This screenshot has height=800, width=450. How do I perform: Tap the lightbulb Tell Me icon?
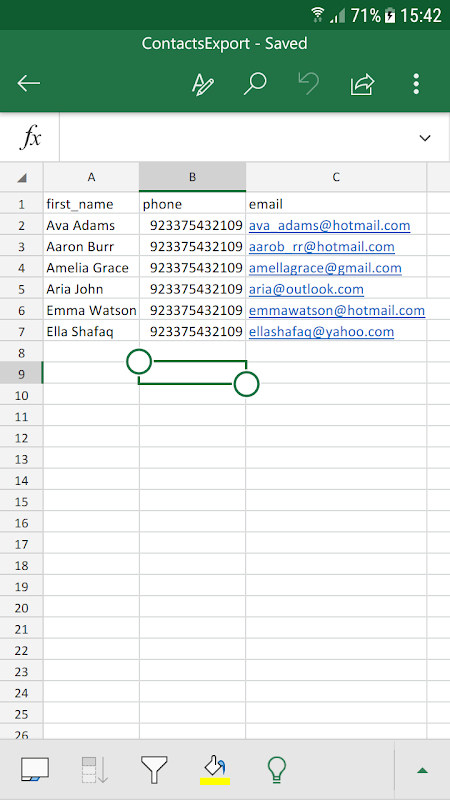coord(277,769)
